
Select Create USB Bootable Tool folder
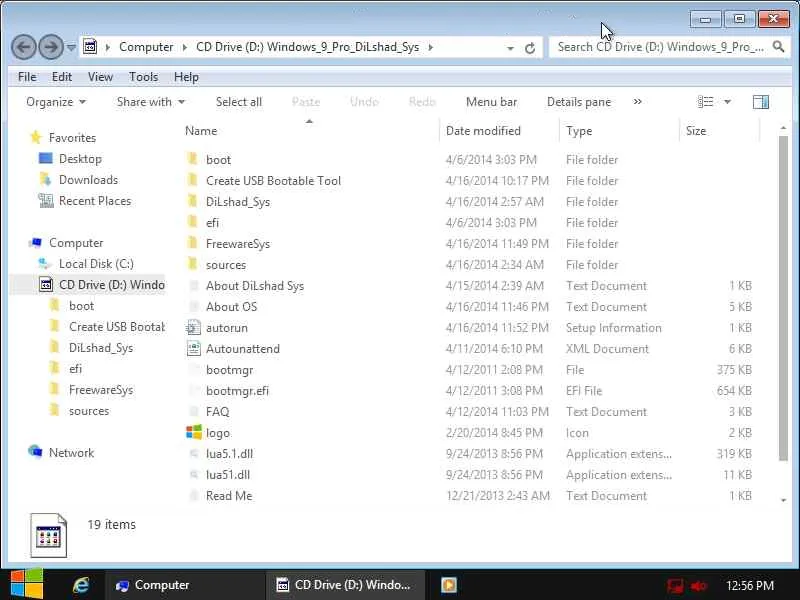coord(264,181)
